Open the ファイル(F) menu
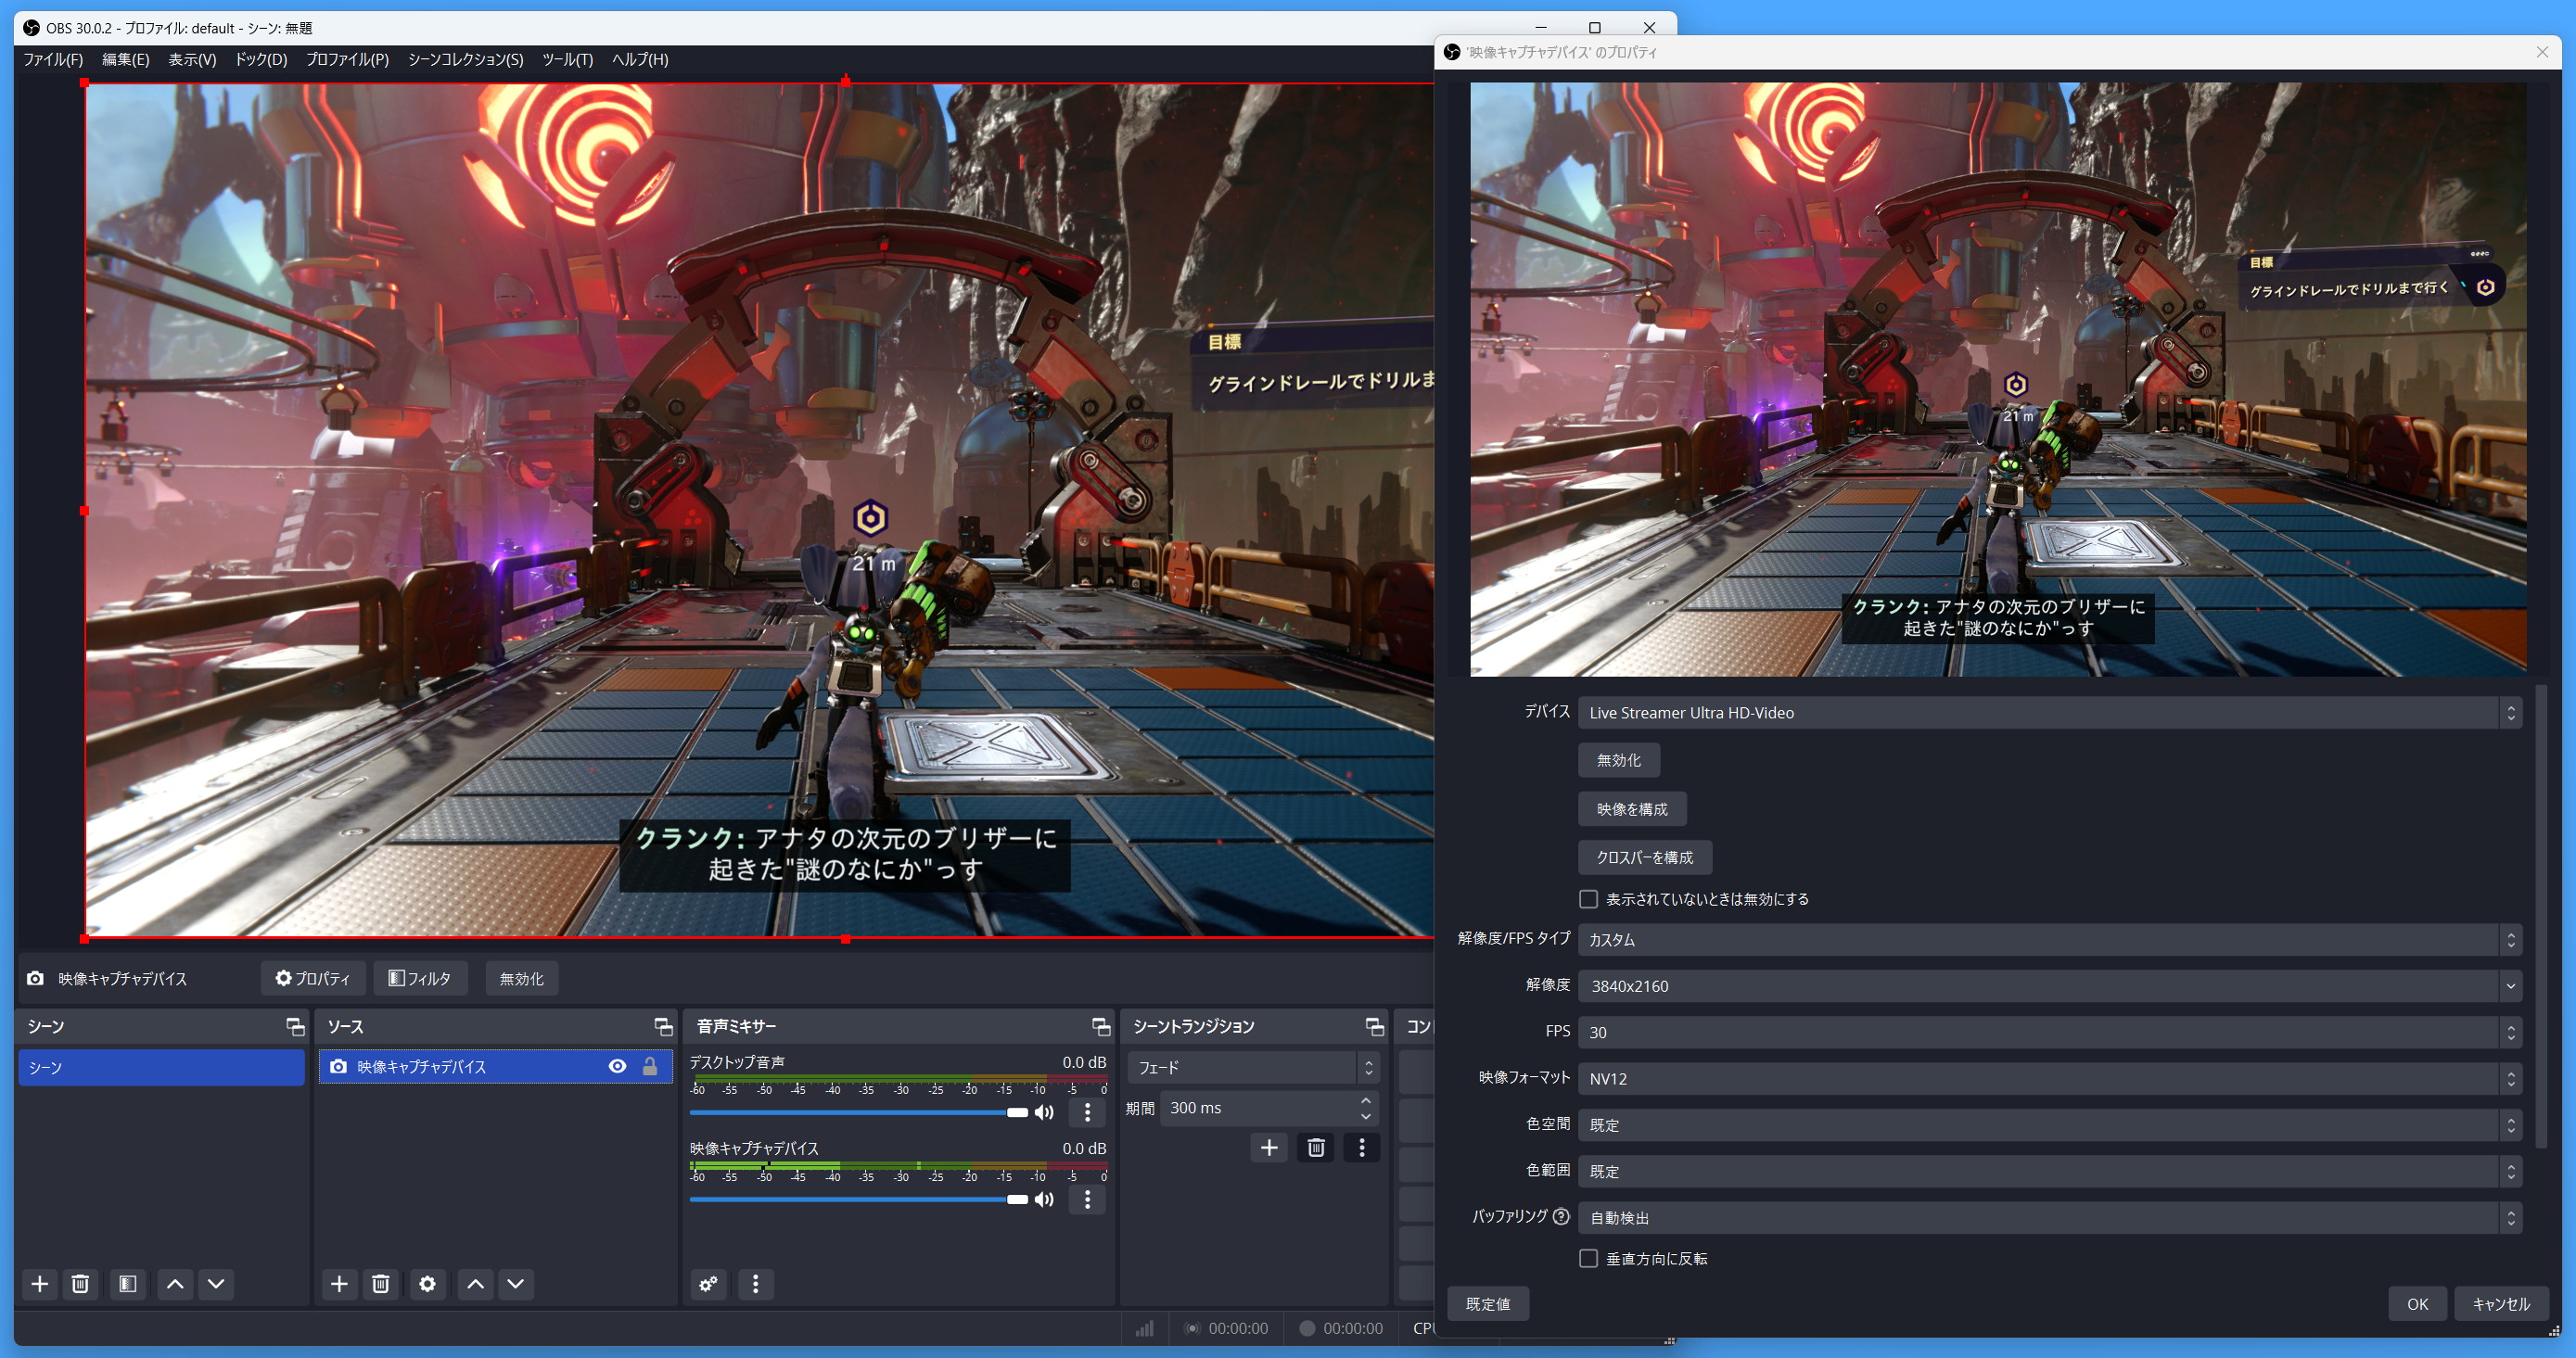The width and height of the screenshot is (2576, 1358). pos(53,59)
